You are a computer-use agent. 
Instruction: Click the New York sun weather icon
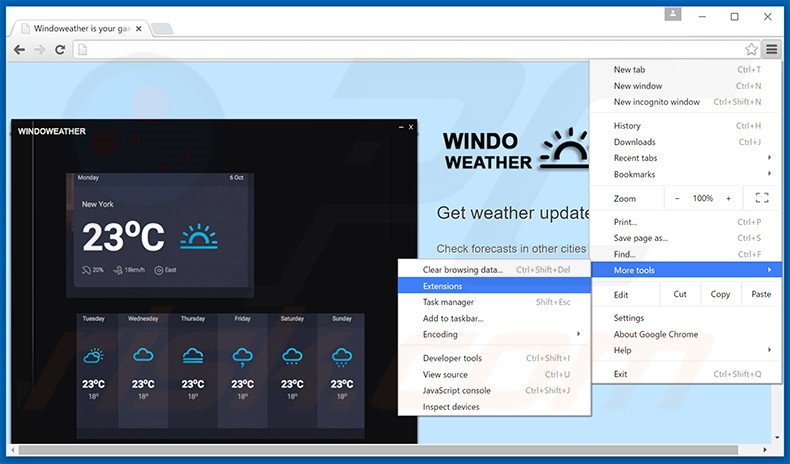[x=199, y=236]
